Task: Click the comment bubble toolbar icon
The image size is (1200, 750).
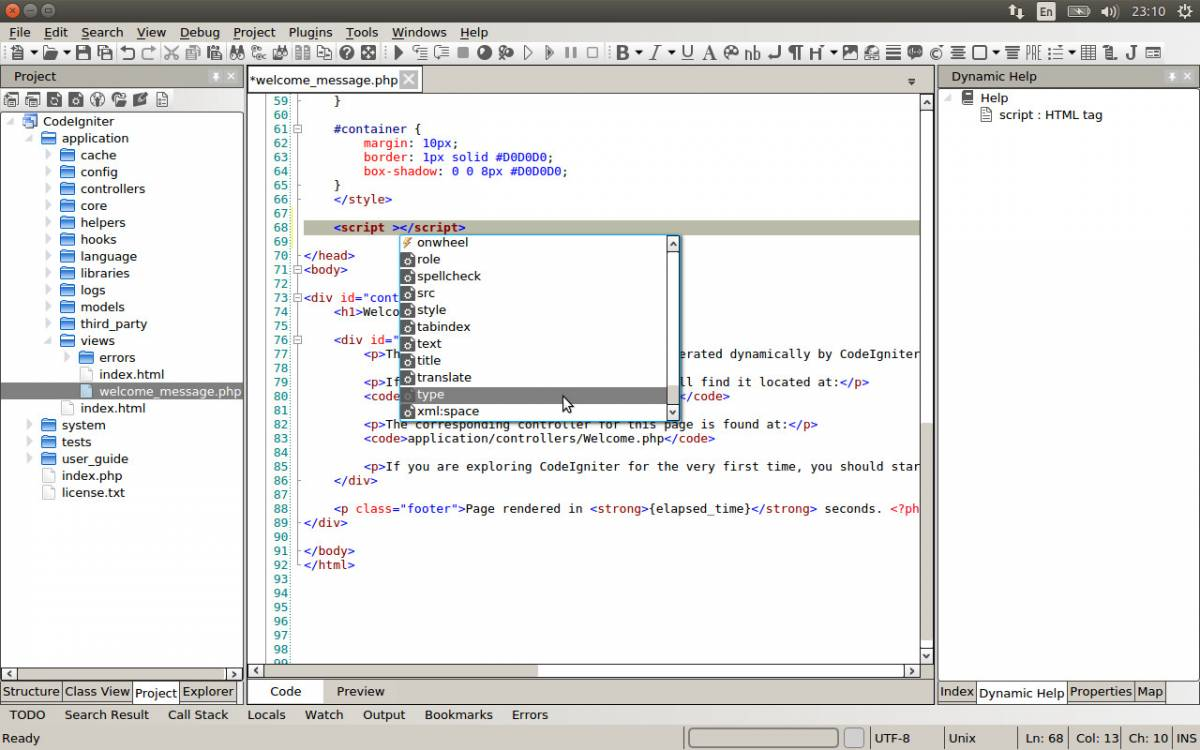Action: point(914,52)
